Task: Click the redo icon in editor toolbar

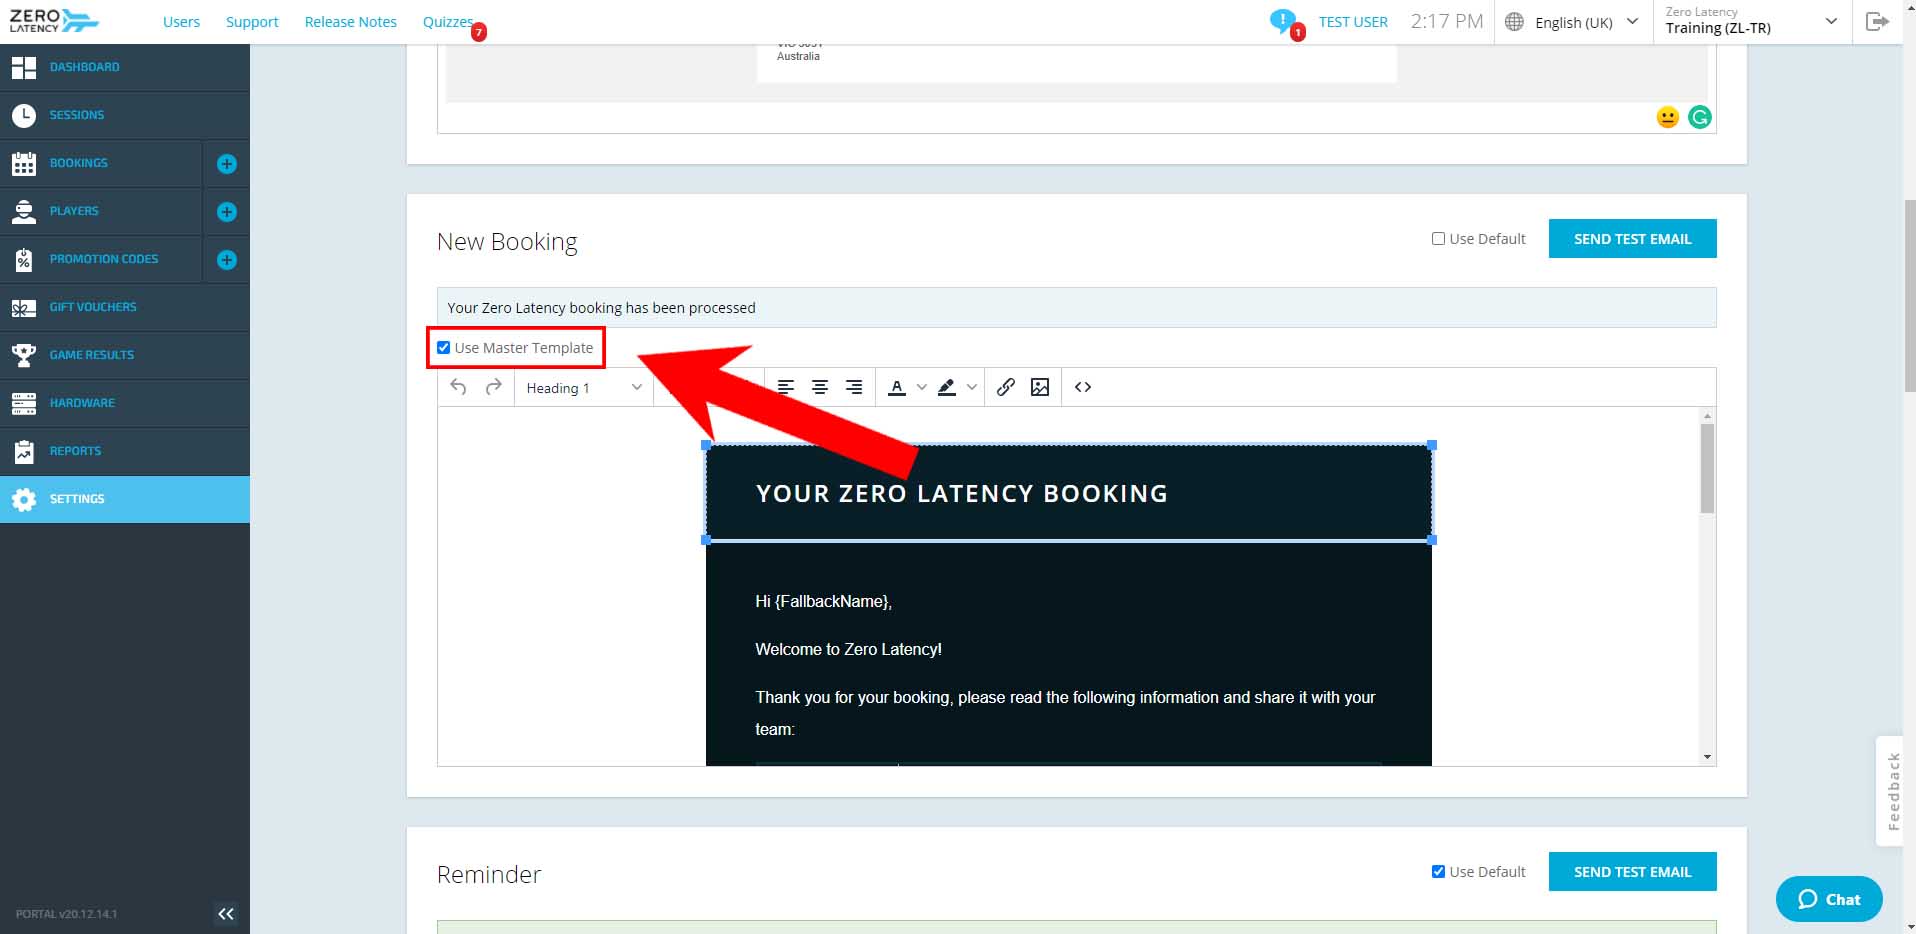Action: (493, 387)
